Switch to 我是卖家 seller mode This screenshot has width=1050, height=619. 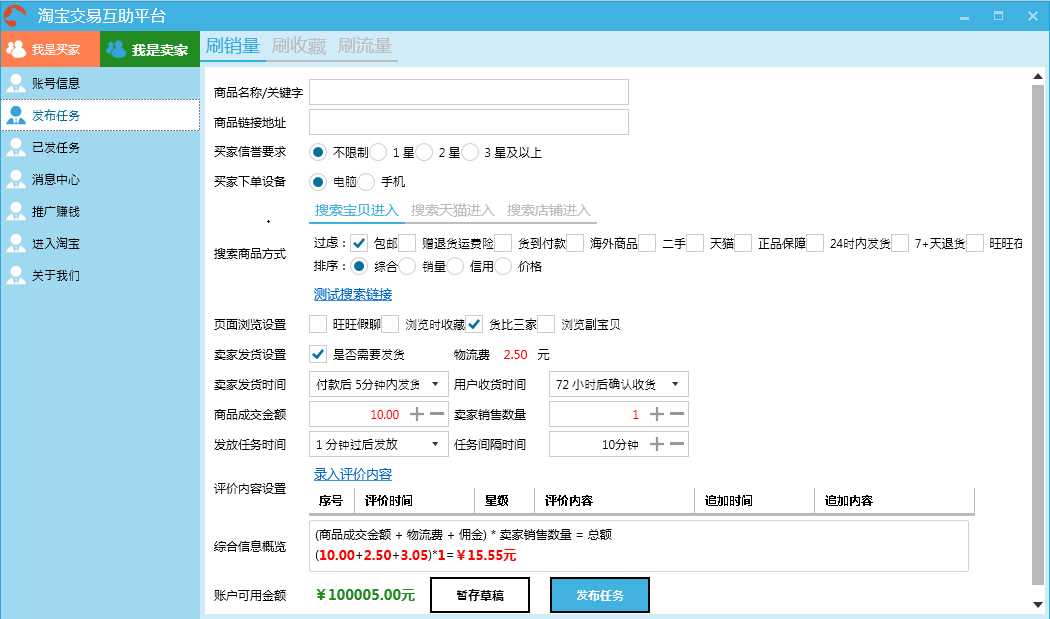pyautogui.click(x=150, y=49)
